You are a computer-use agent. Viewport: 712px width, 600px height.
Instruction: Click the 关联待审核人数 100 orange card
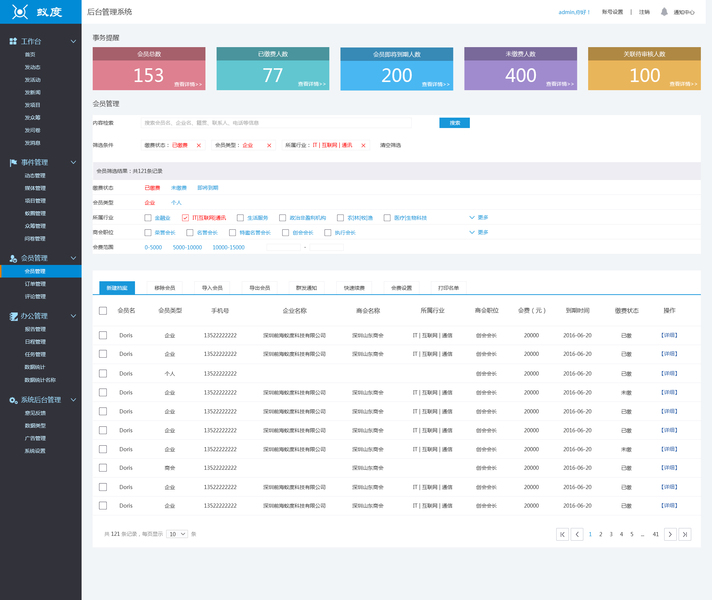pos(644,69)
